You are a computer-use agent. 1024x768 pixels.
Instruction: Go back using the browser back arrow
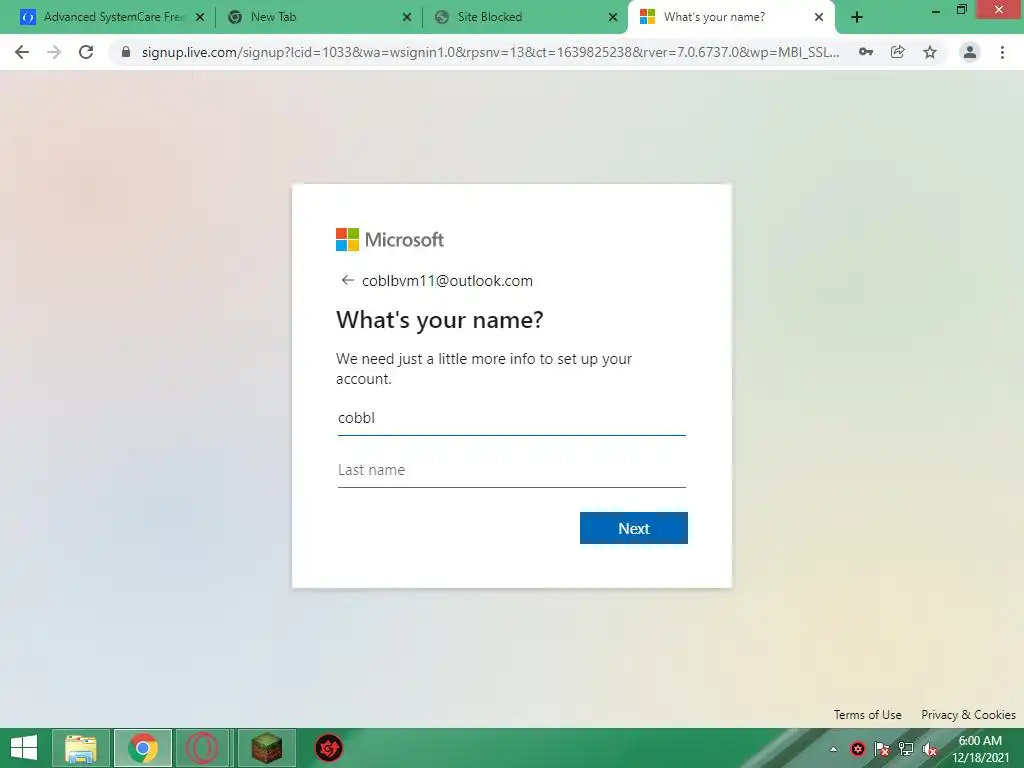tap(22, 52)
